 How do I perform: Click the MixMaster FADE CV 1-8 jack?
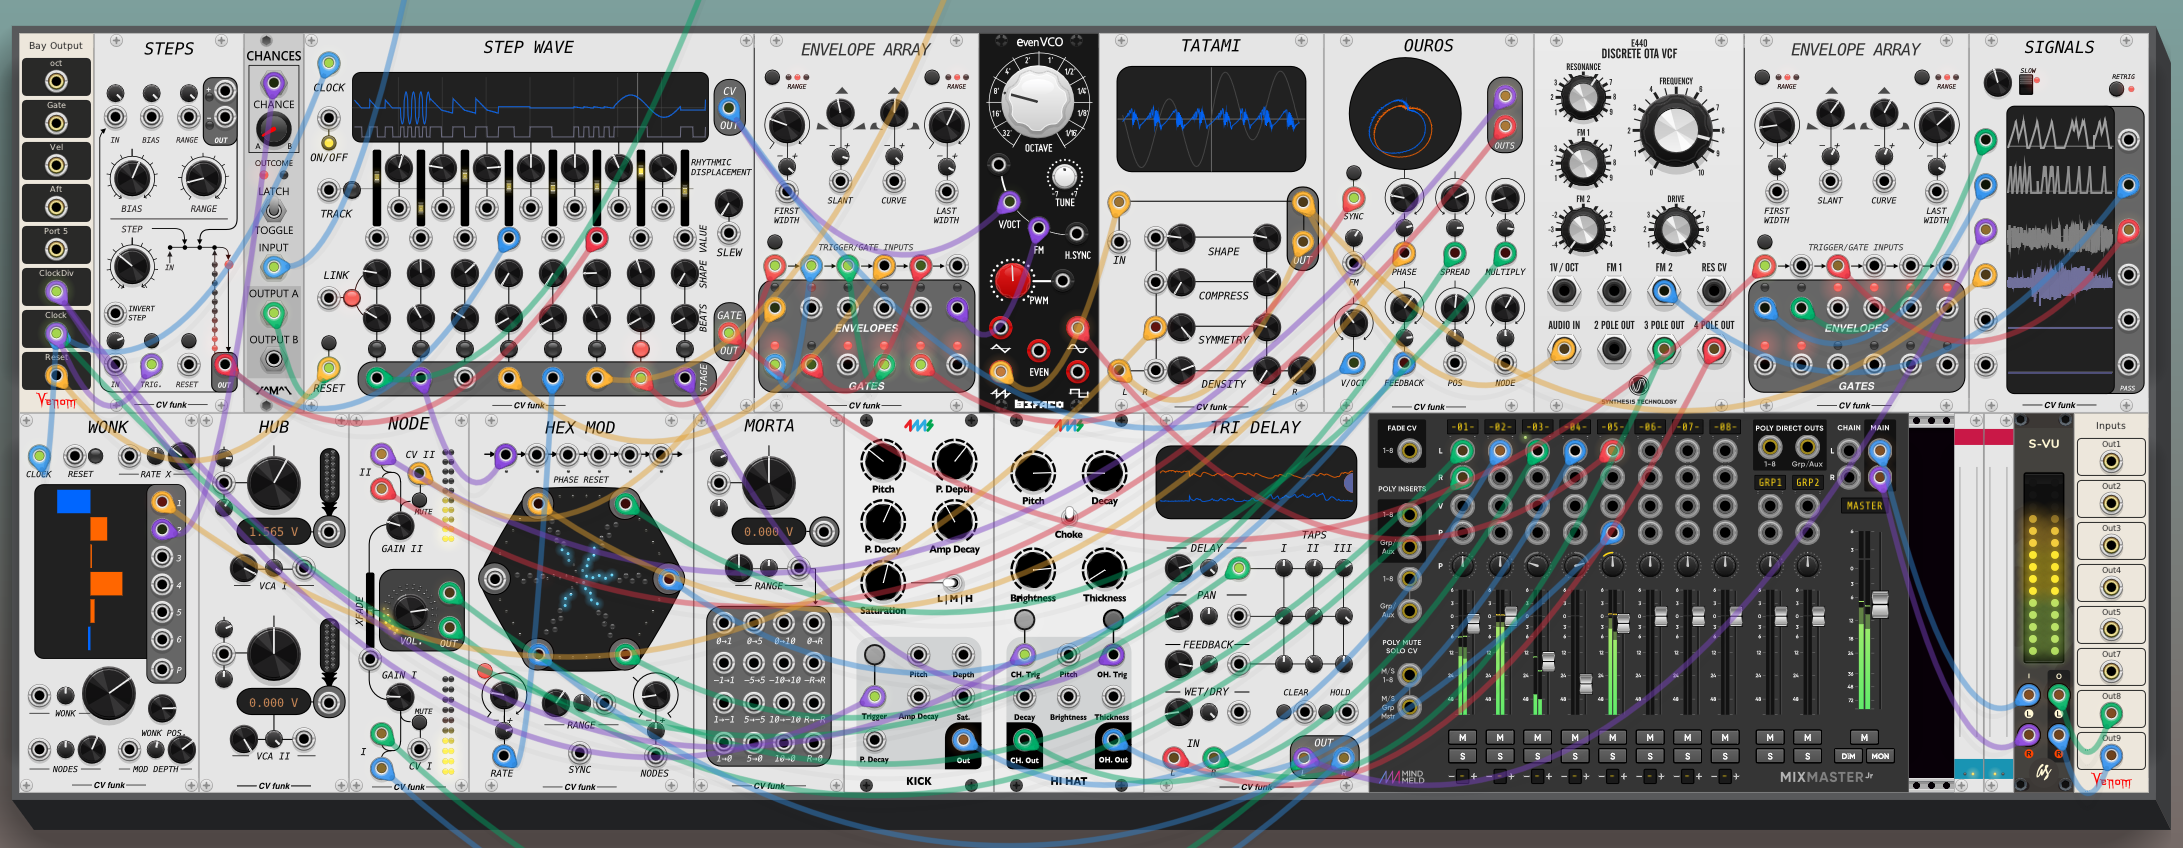tap(1409, 451)
